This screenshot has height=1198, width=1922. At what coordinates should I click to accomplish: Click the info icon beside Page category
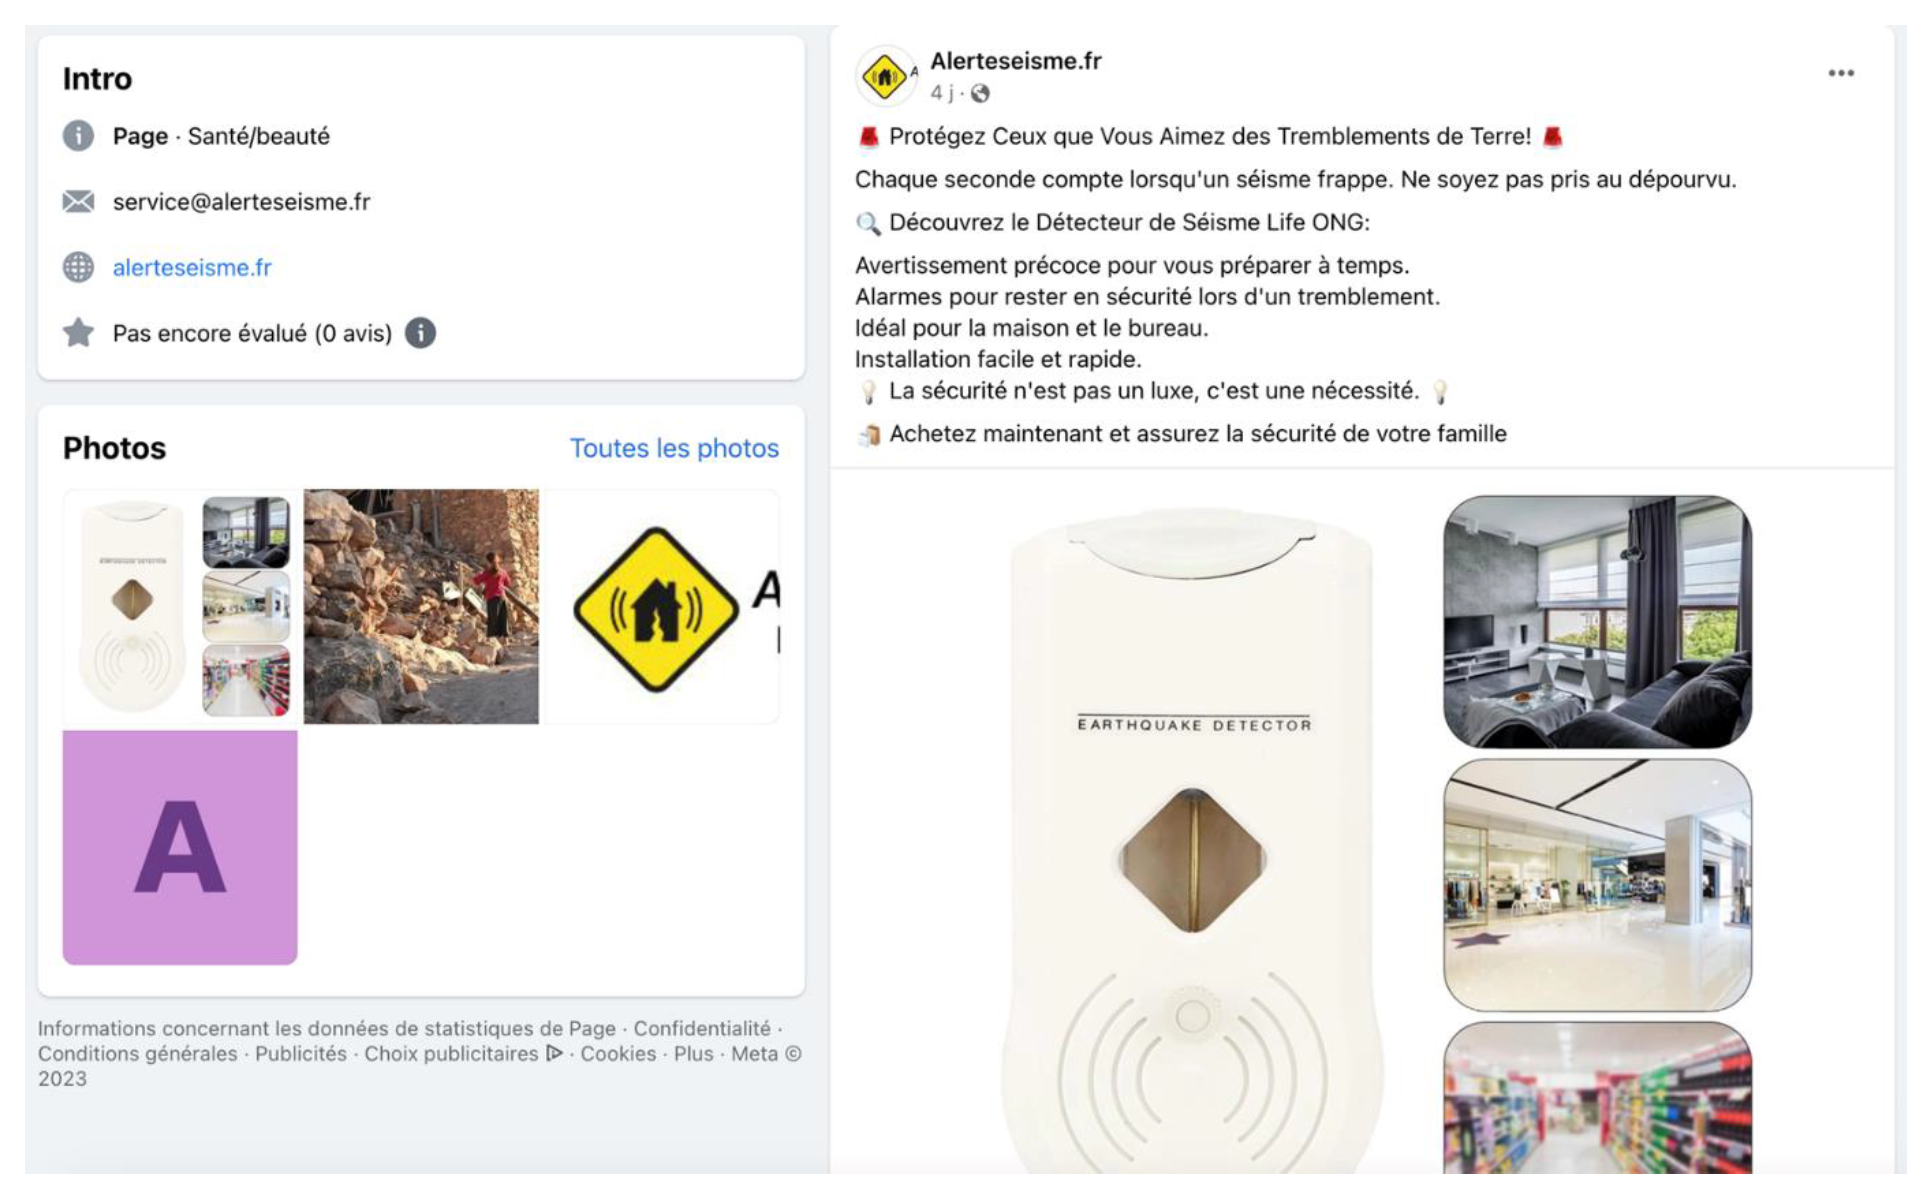(x=78, y=136)
